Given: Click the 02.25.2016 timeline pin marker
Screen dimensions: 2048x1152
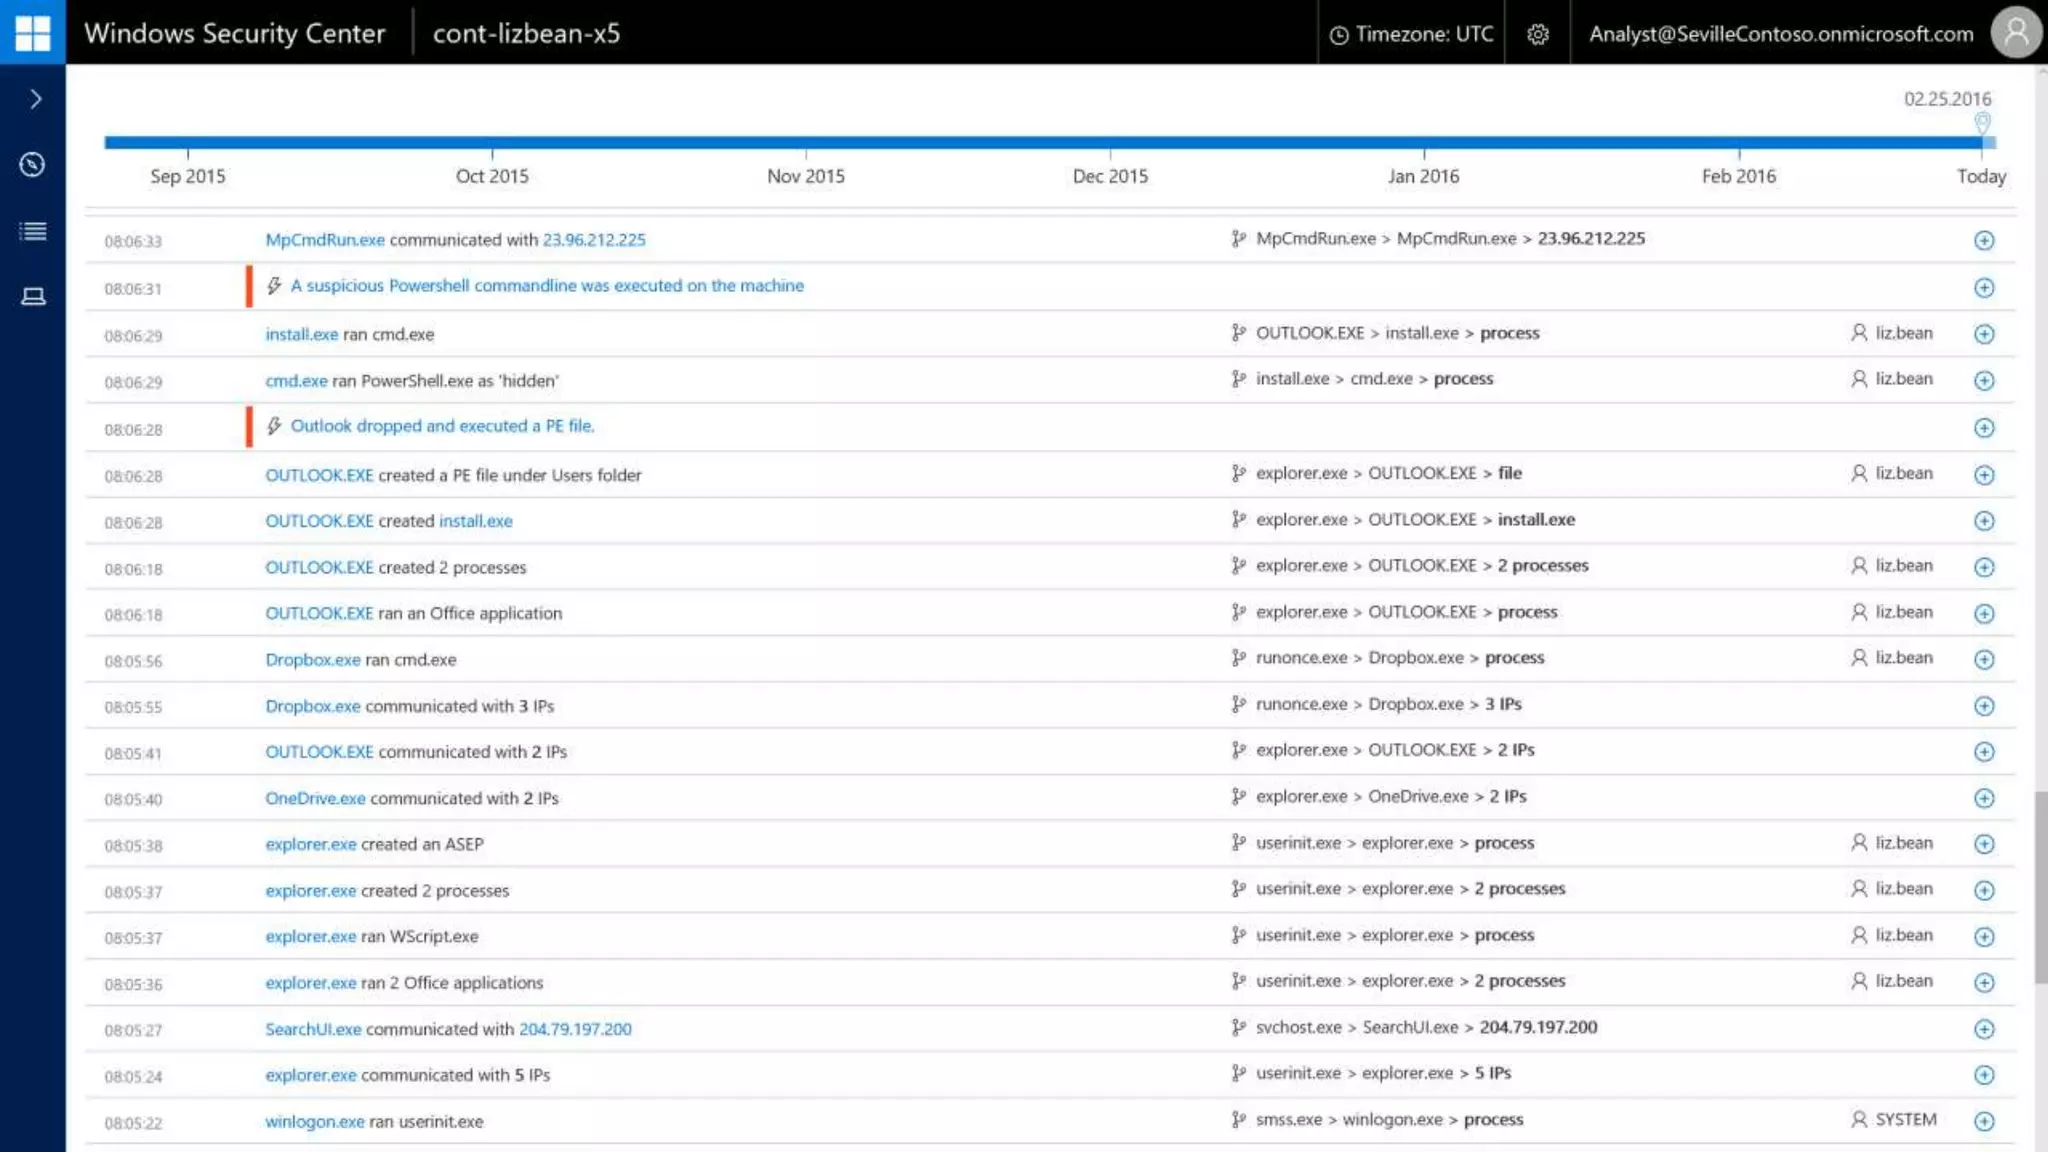Looking at the screenshot, I should pos(1982,123).
